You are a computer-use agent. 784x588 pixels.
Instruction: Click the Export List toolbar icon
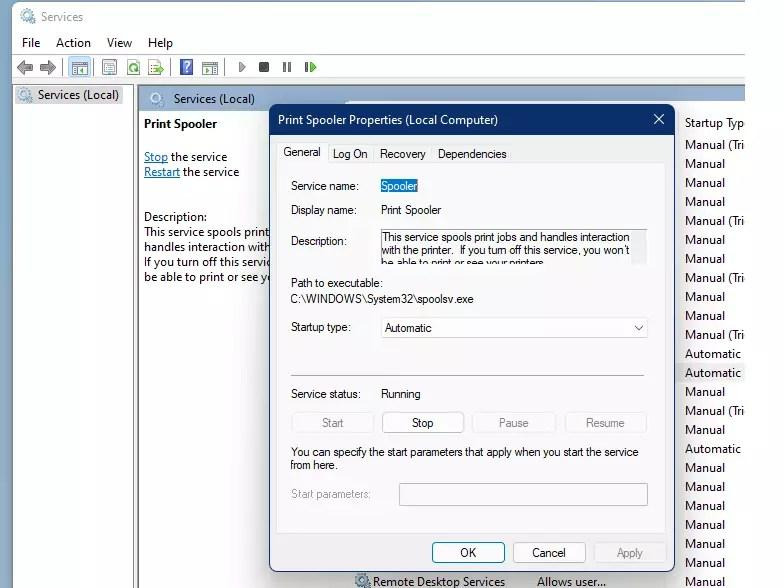(156, 67)
